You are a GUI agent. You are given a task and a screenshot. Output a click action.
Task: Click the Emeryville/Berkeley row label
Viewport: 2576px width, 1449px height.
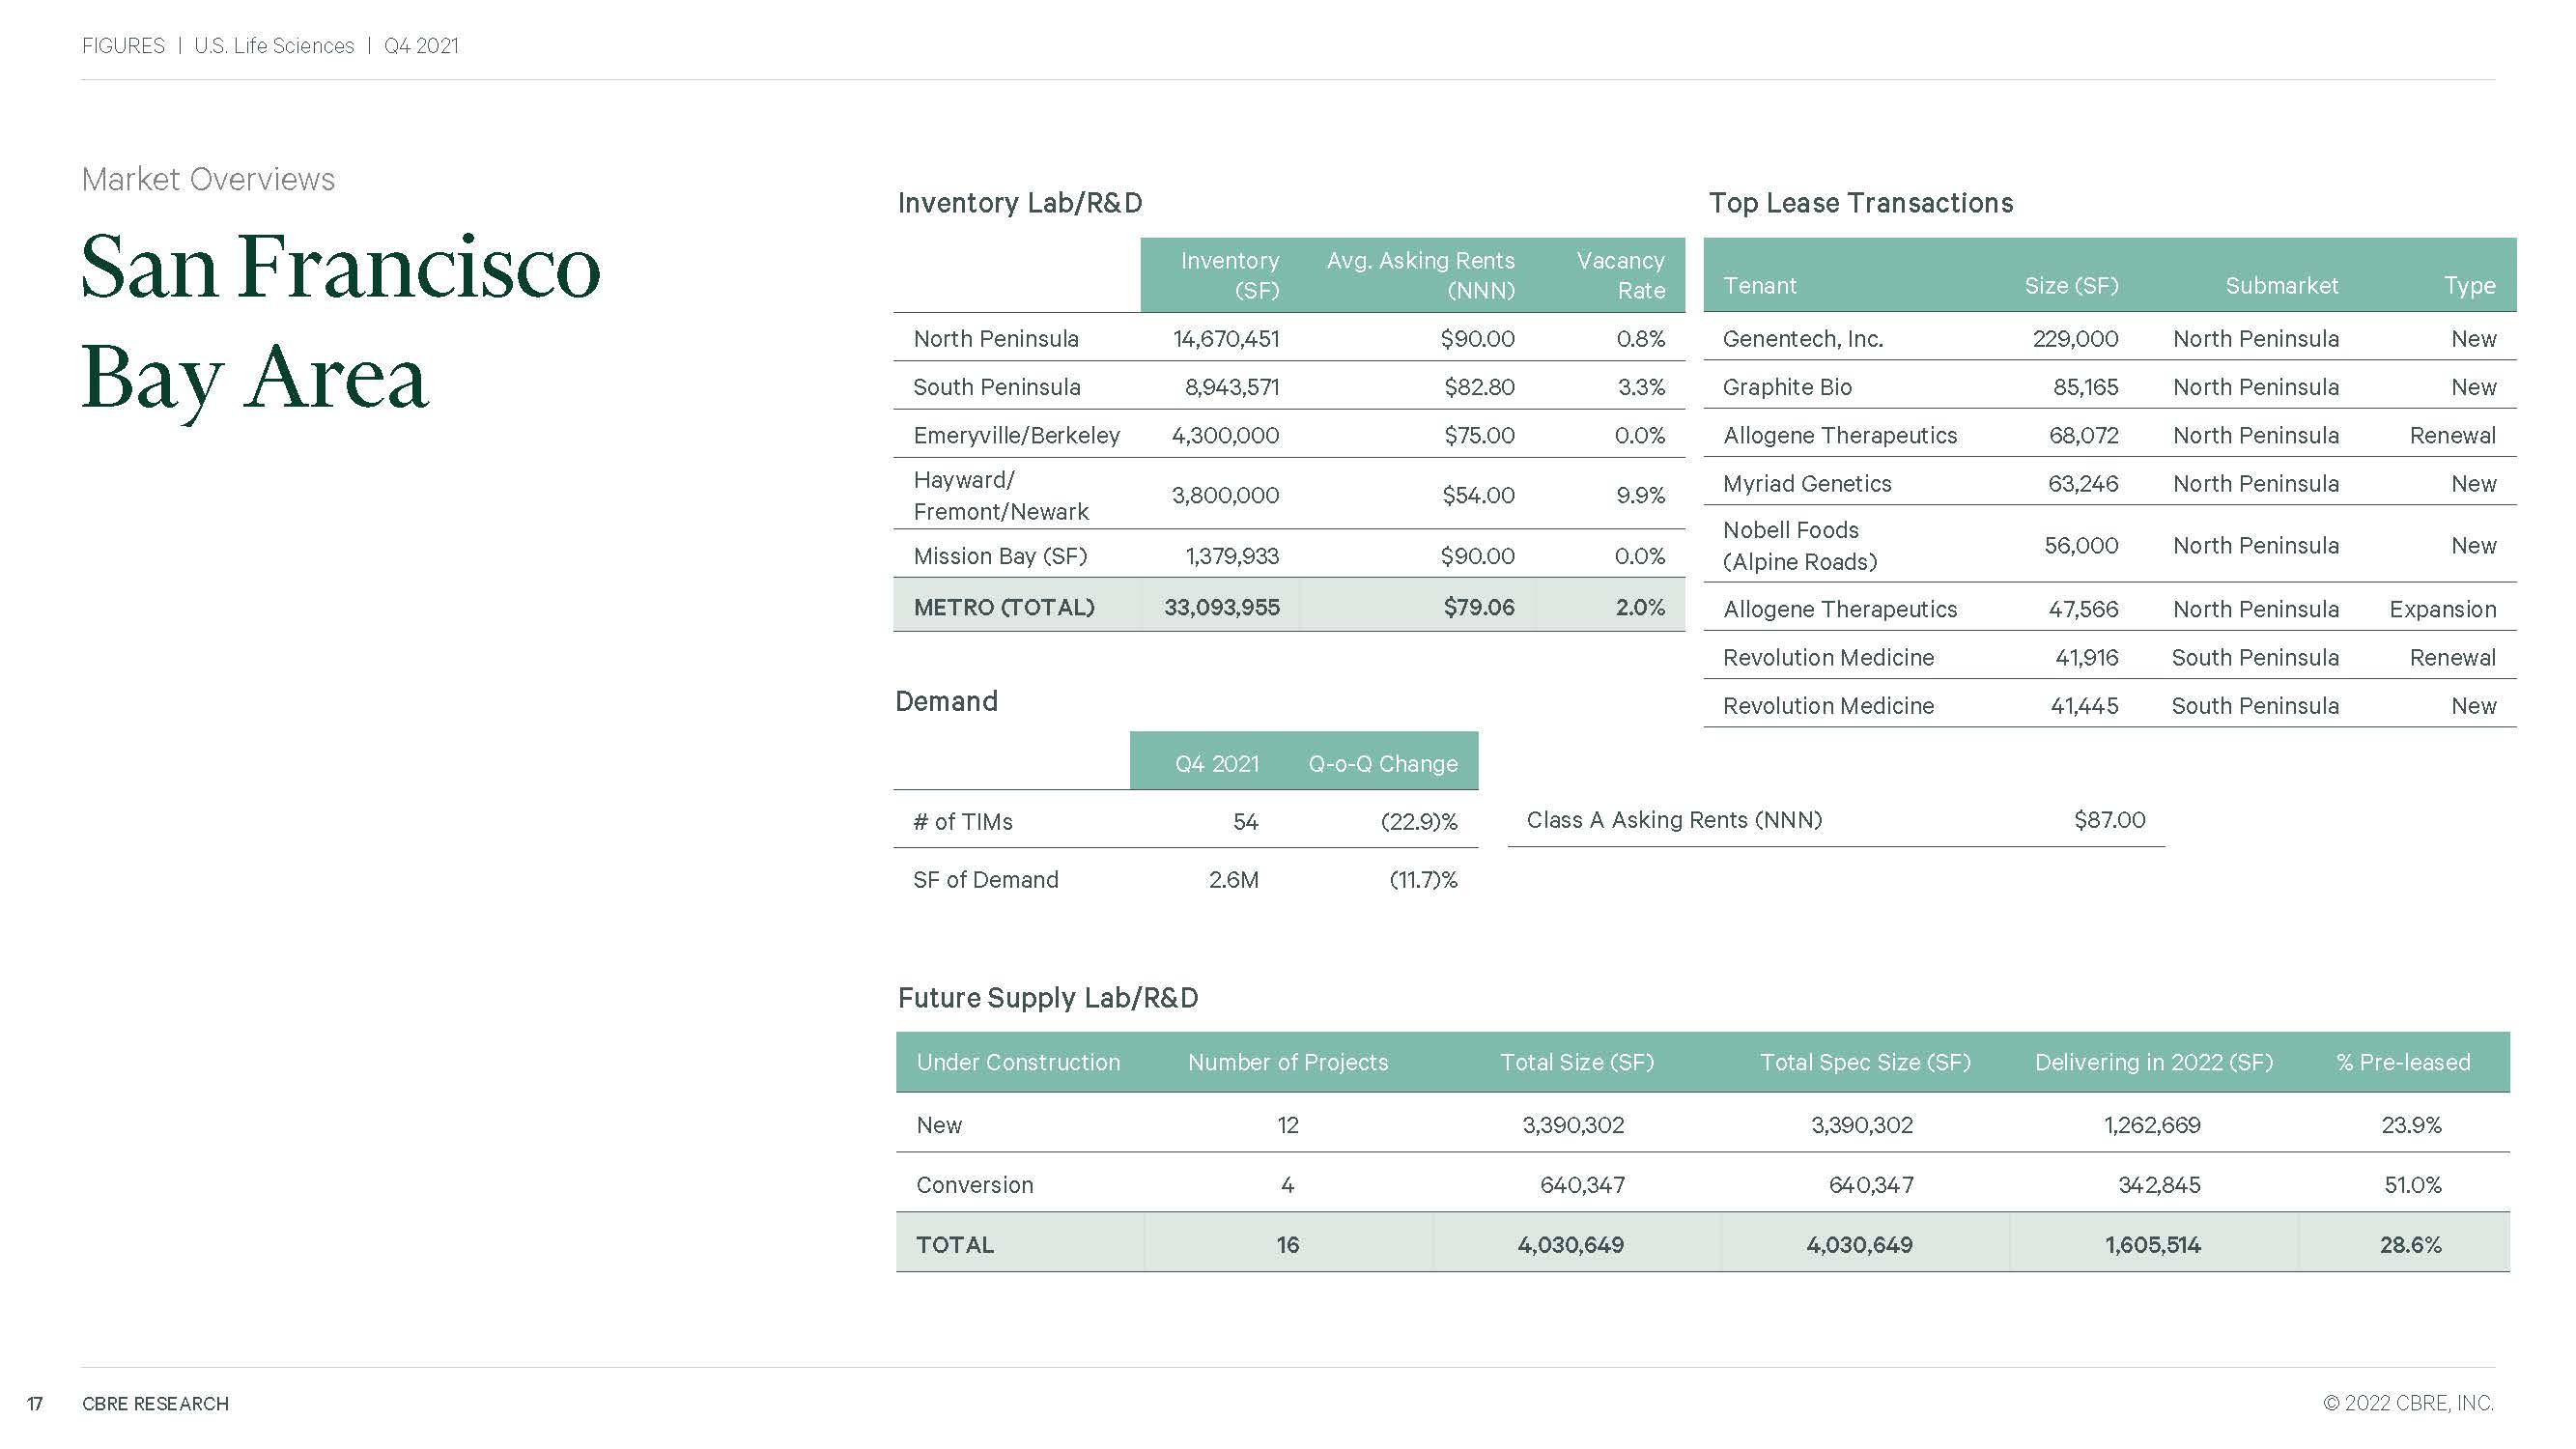tap(1016, 436)
